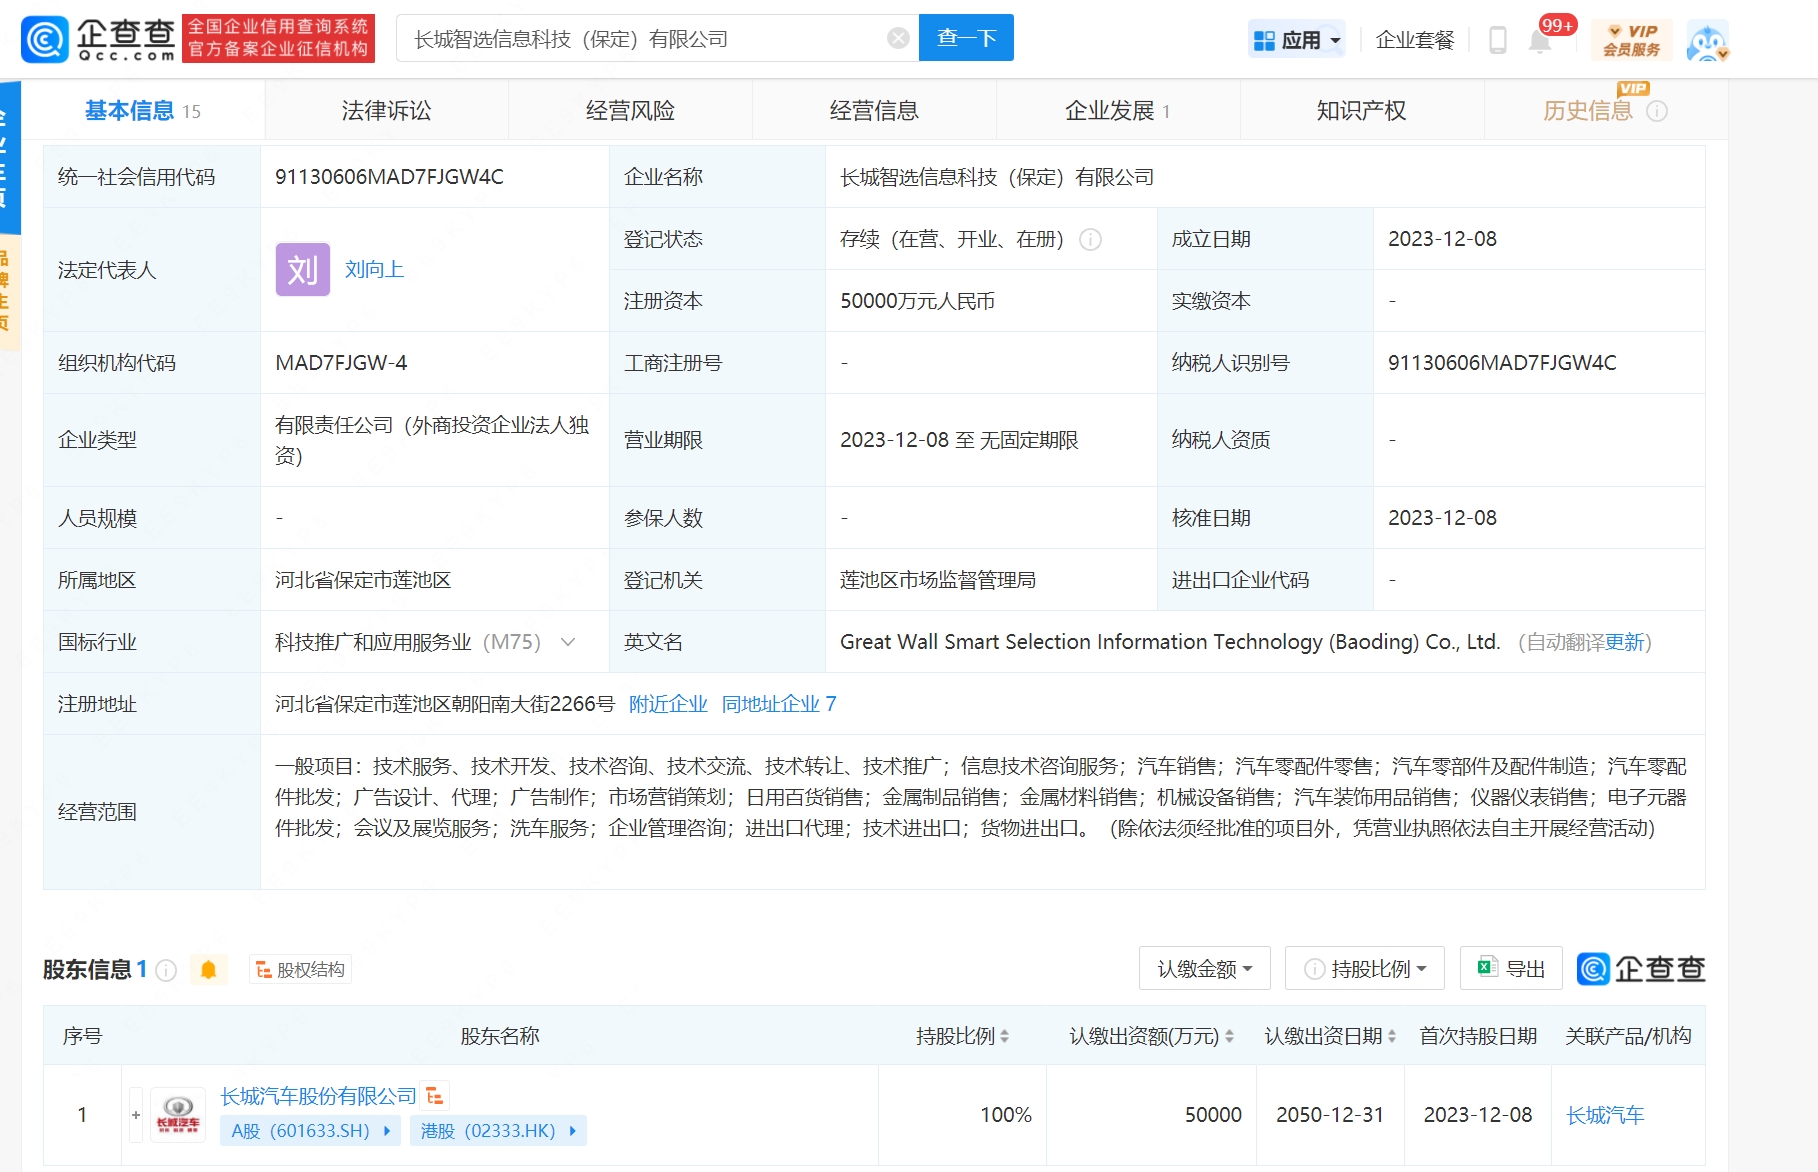1818x1172 pixels.
Task: Click the Qcc.com logo icon
Action: tap(46, 39)
